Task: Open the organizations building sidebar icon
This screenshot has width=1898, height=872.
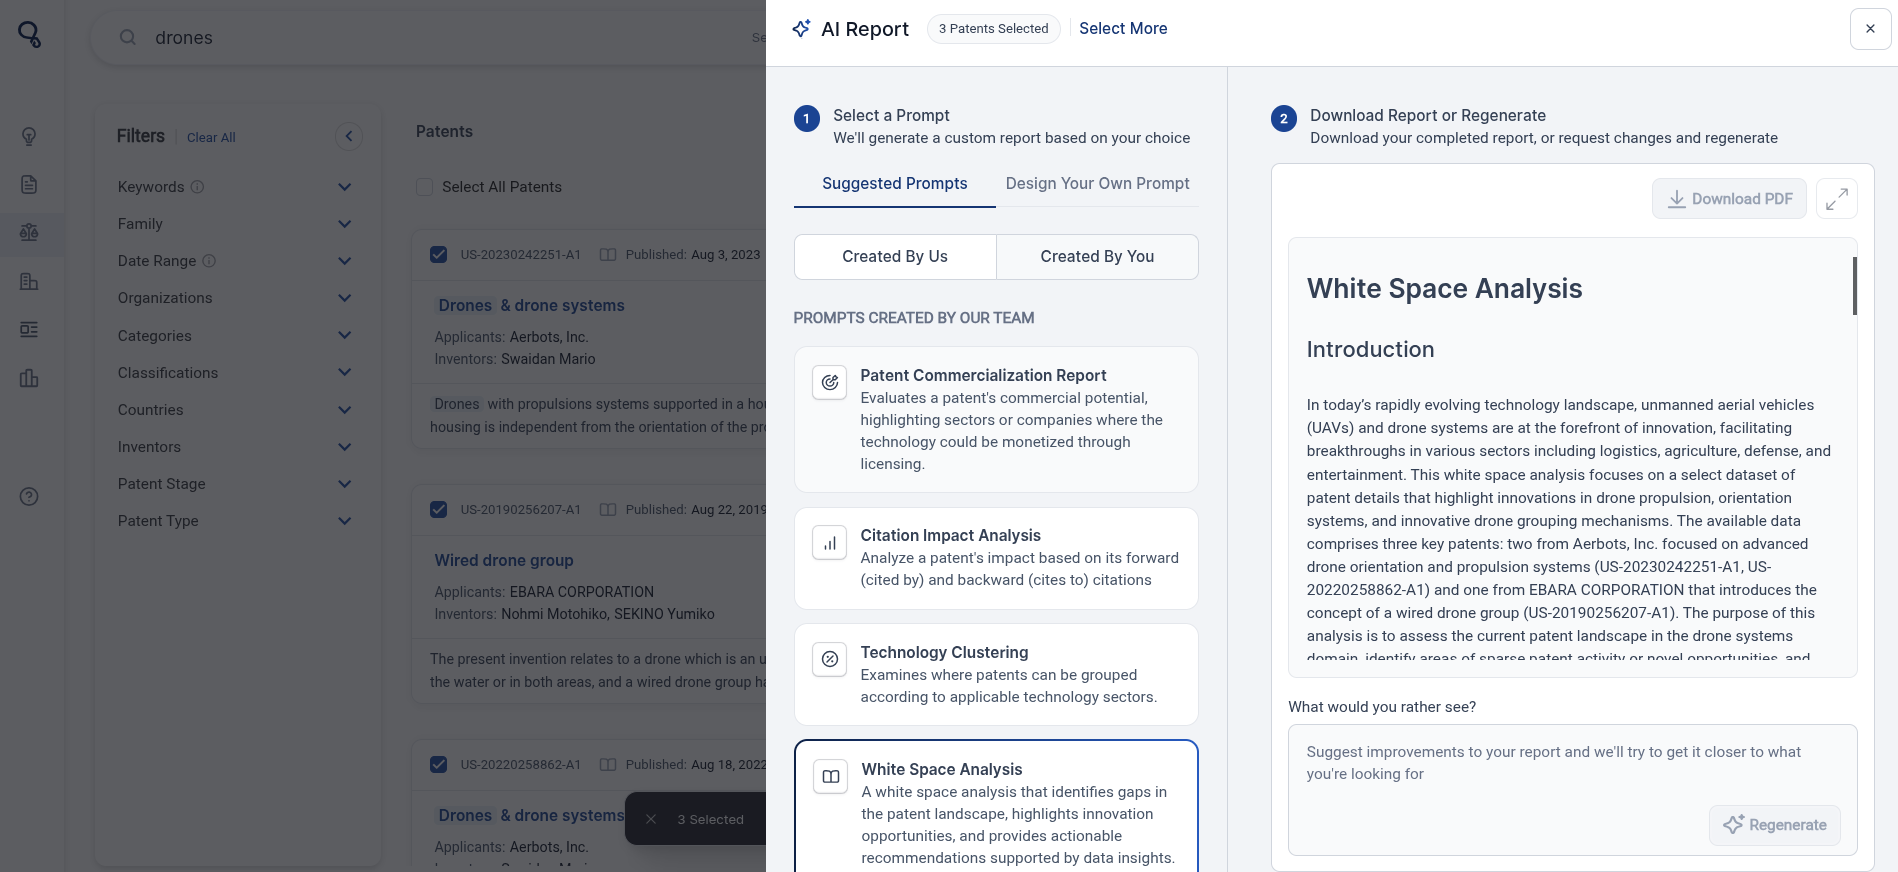Action: (29, 281)
